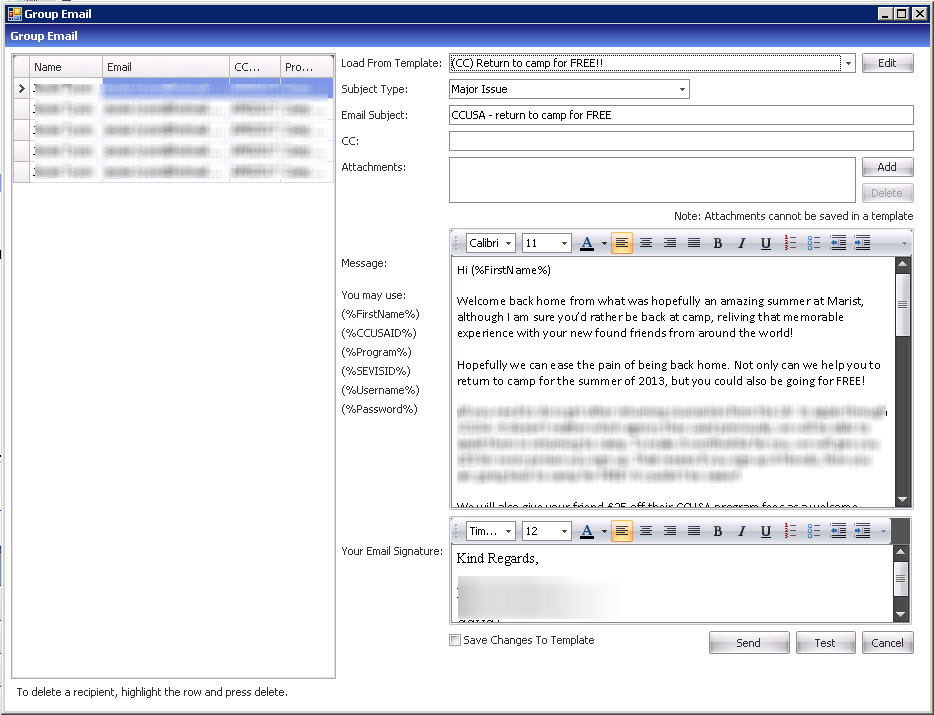Open the Load From Template dropdown
This screenshot has width=934, height=715.
(848, 63)
